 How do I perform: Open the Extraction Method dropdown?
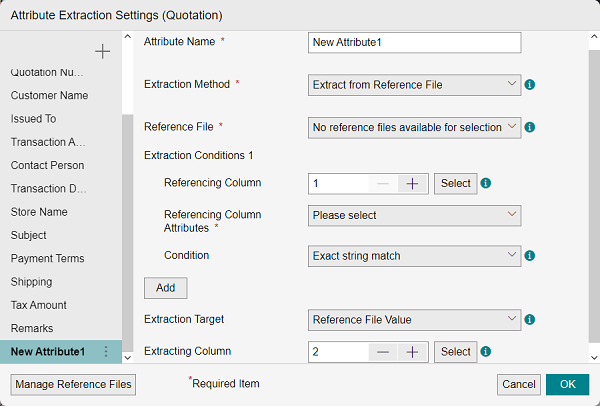[x=414, y=85]
